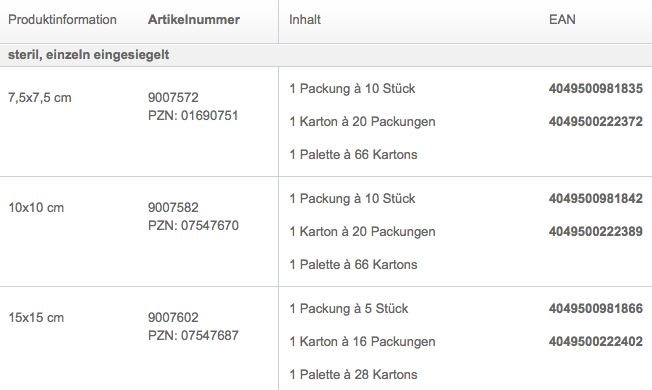Viewport: 652px width, 390px height.
Task: Click EAN 4049500981842
Action: [595, 198]
